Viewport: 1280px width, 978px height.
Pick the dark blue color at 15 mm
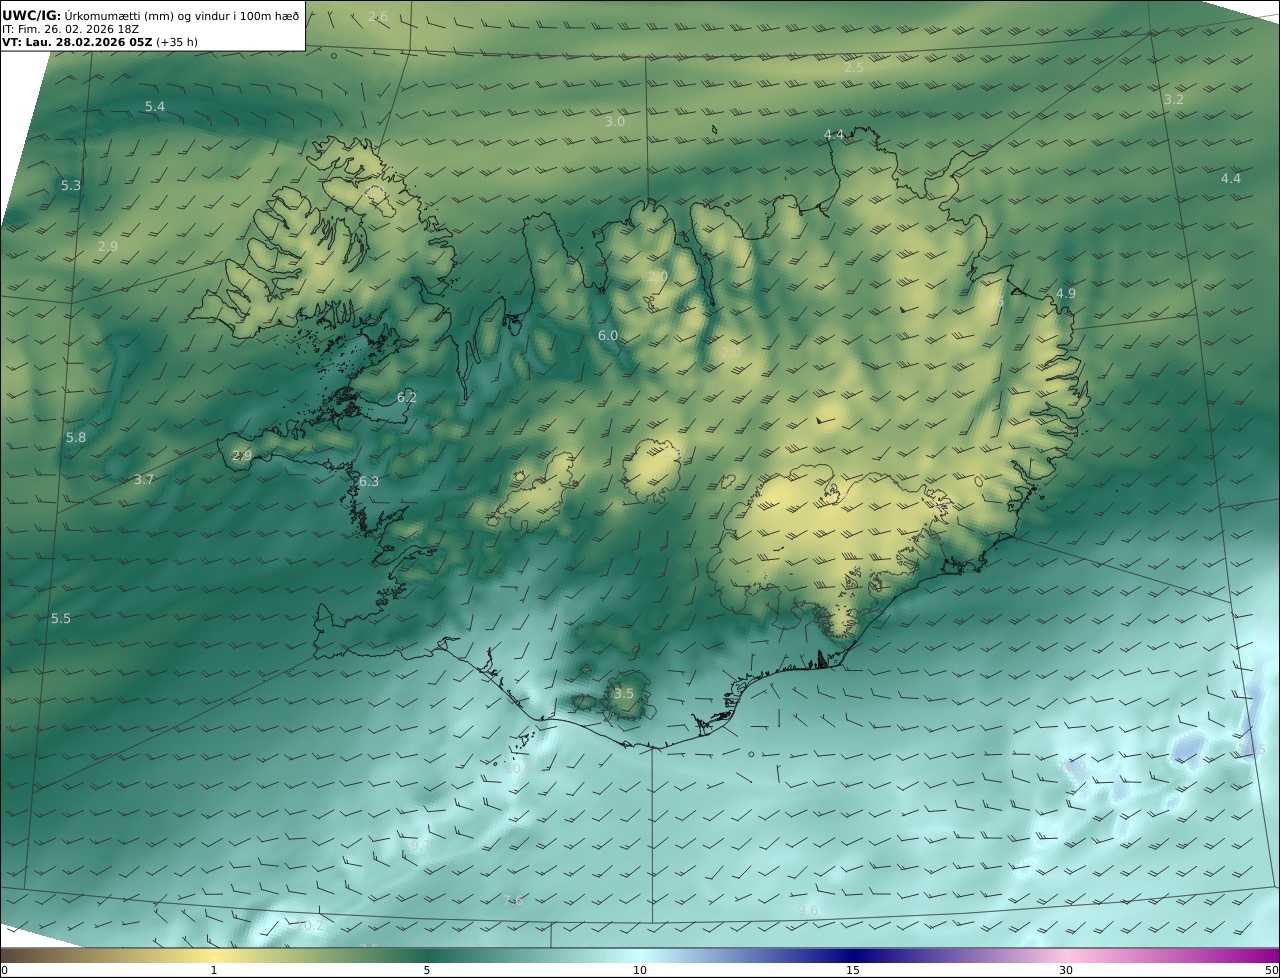853,956
